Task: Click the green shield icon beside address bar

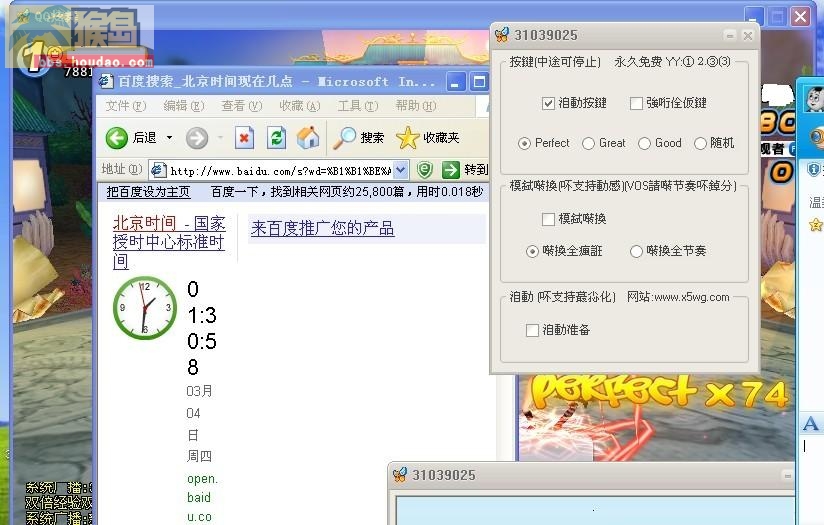Action: click(x=425, y=170)
